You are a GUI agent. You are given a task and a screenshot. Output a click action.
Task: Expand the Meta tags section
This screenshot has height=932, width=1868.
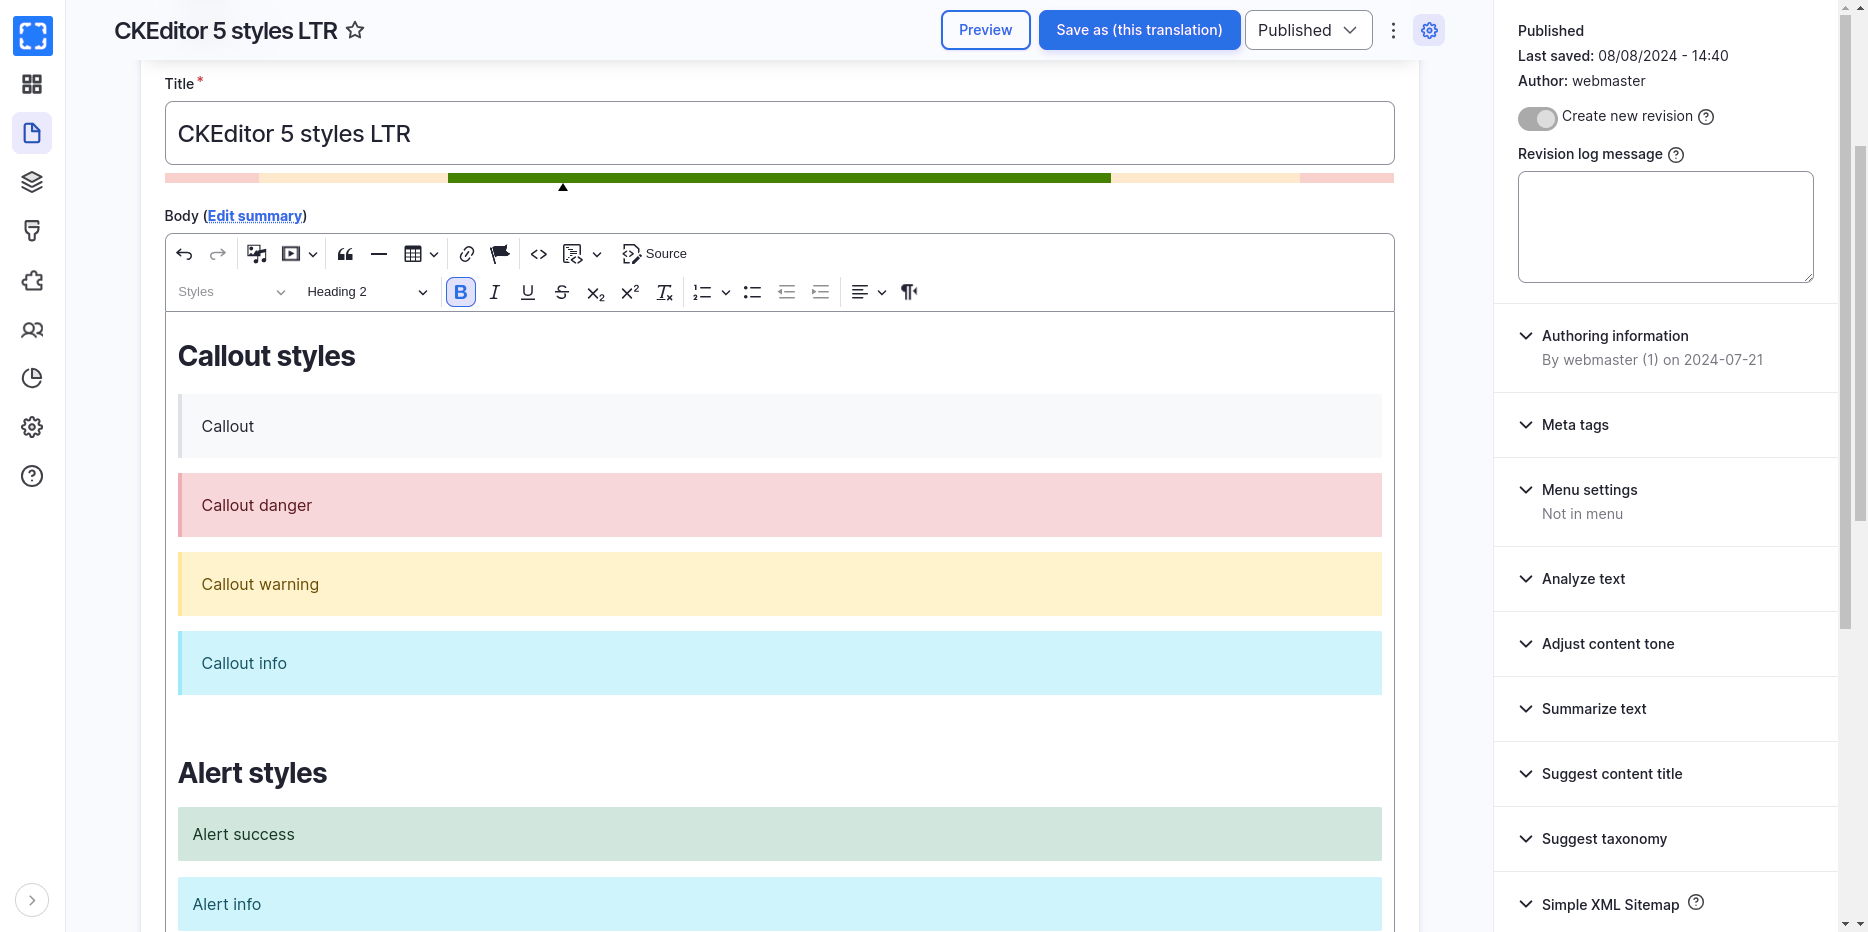(1666, 425)
